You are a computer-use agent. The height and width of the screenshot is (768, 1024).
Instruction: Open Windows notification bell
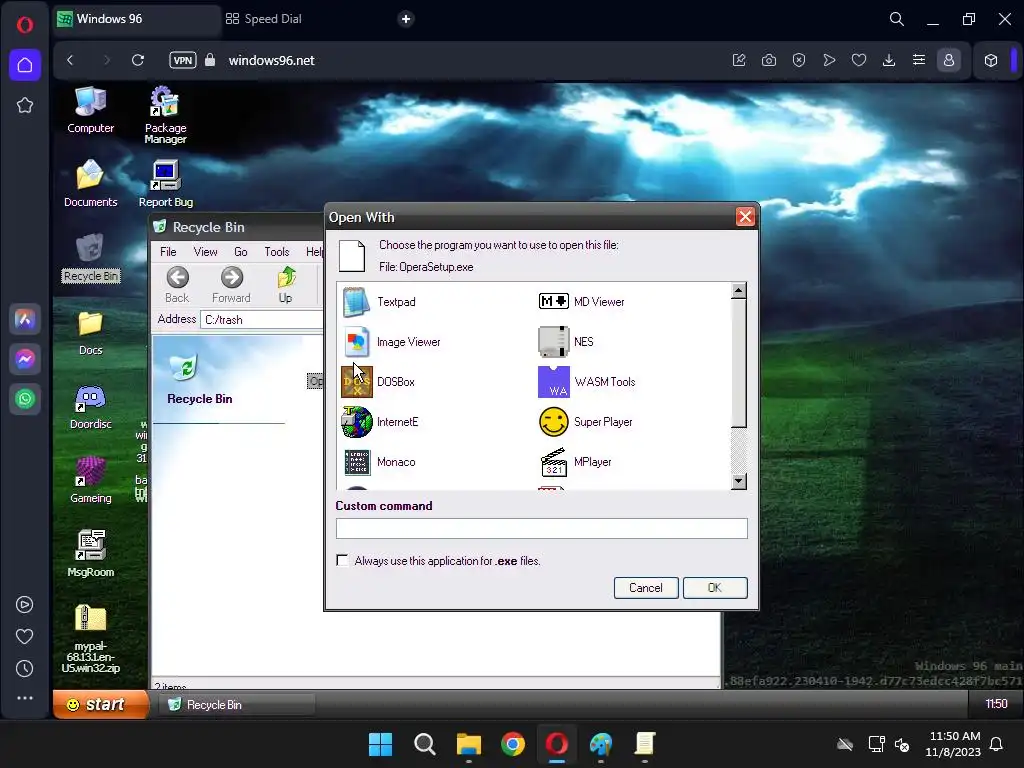click(x=996, y=744)
